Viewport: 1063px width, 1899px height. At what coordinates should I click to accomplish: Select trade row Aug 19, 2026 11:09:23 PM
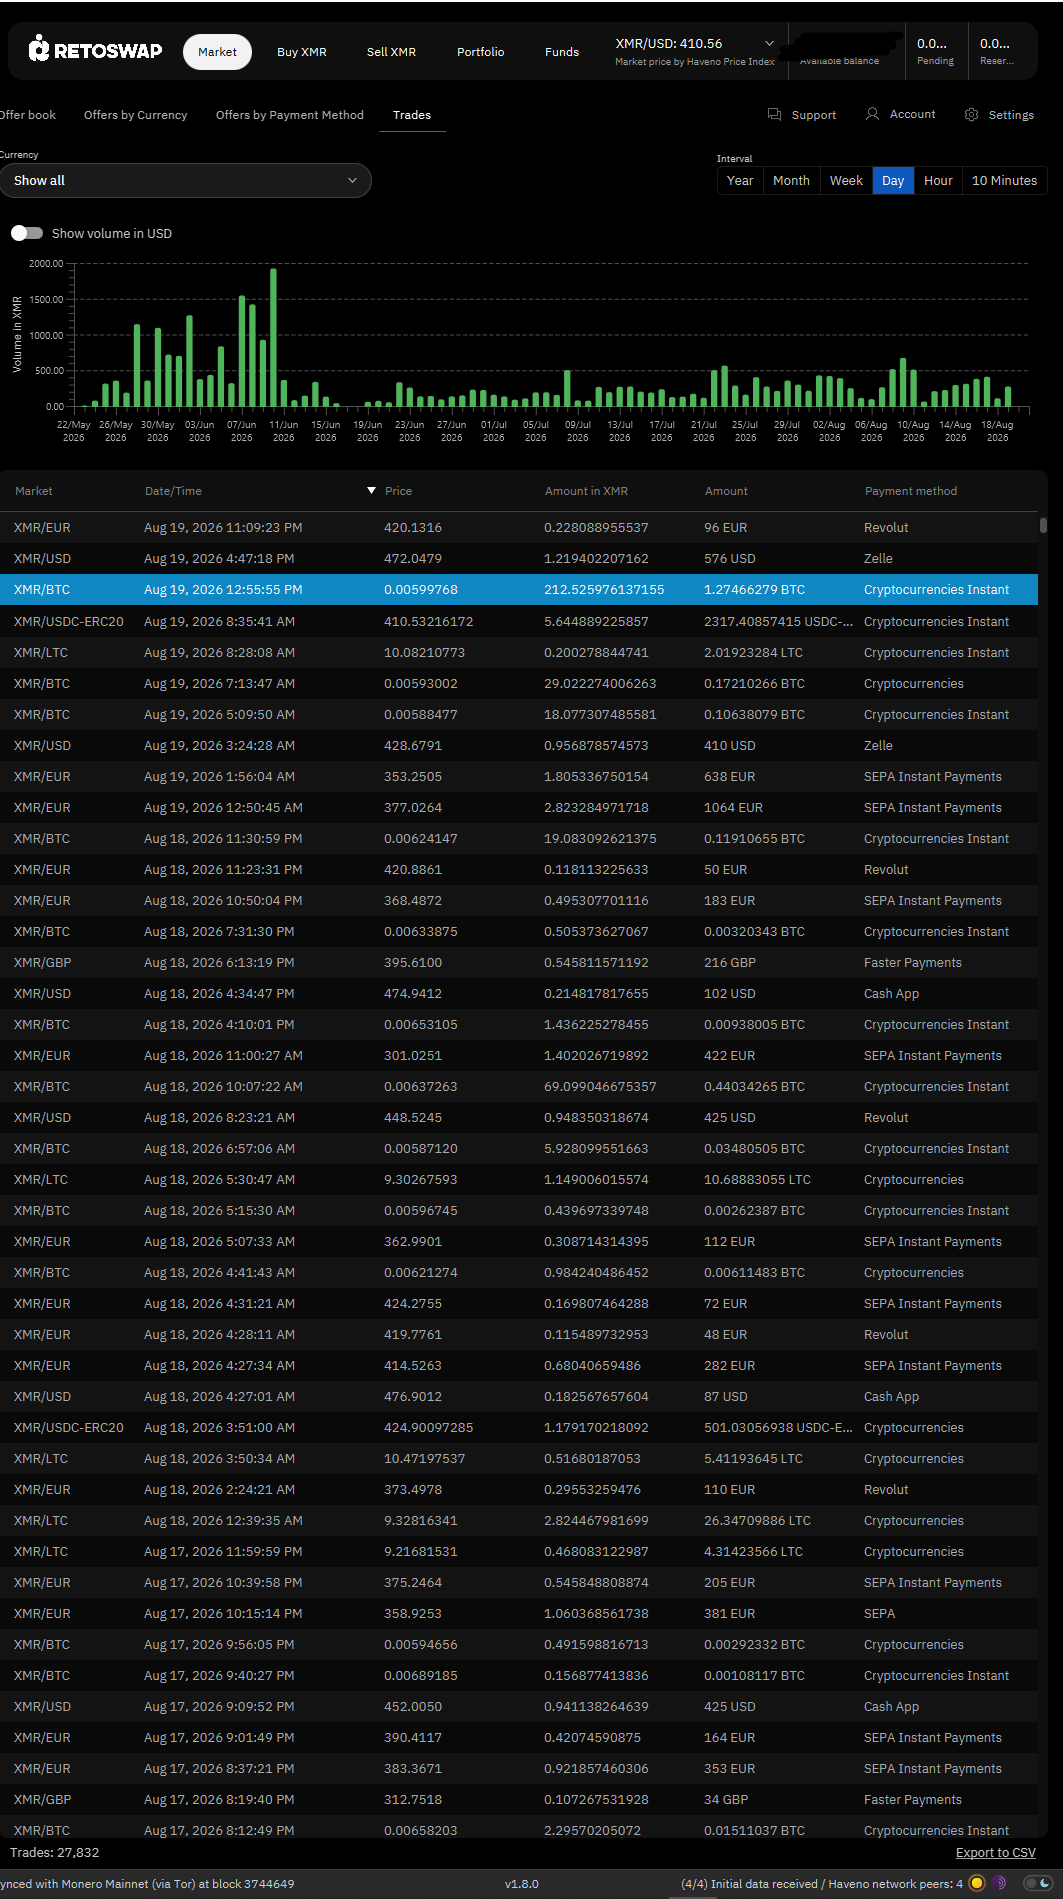(519, 527)
